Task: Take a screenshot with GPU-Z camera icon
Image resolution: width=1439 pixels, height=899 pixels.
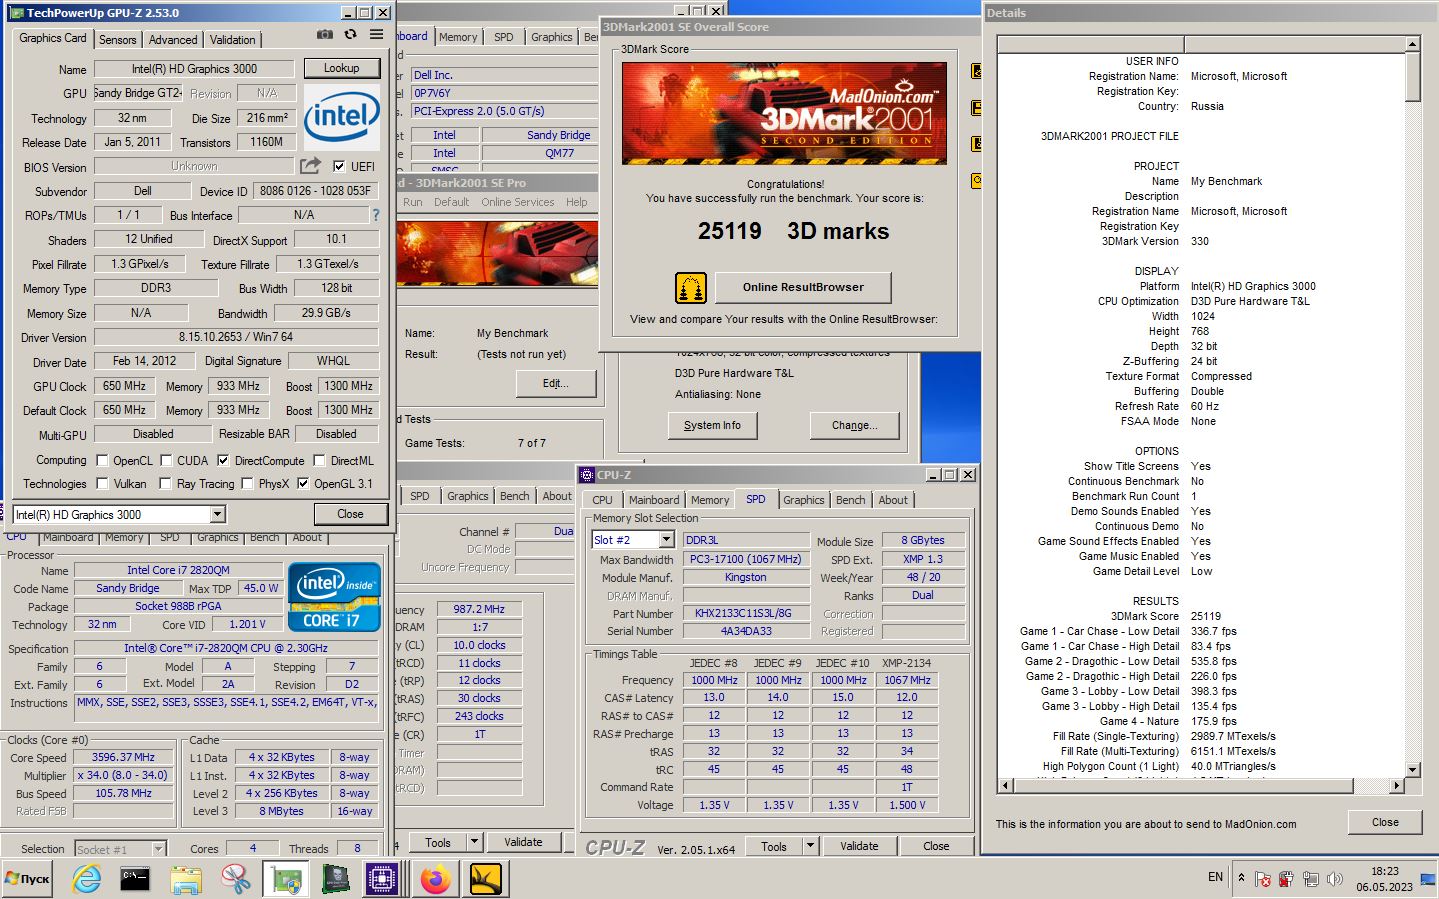Action: click(x=325, y=34)
